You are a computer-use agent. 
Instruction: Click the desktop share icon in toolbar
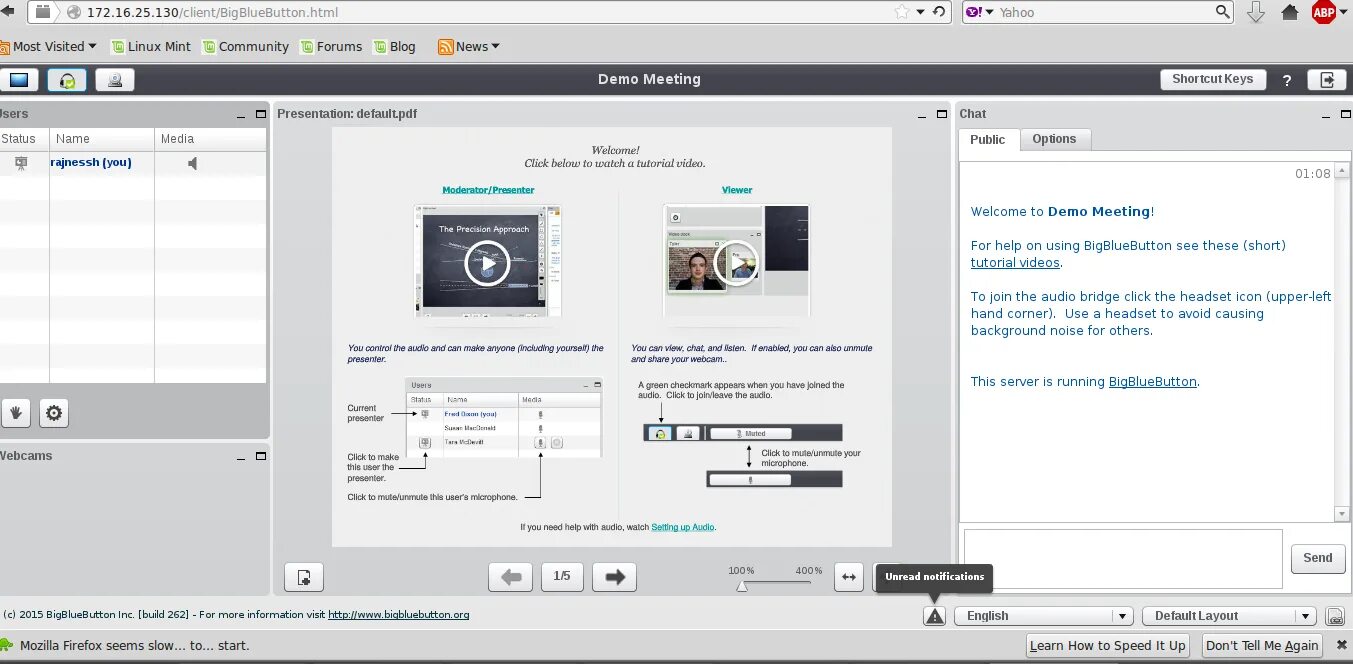point(19,80)
